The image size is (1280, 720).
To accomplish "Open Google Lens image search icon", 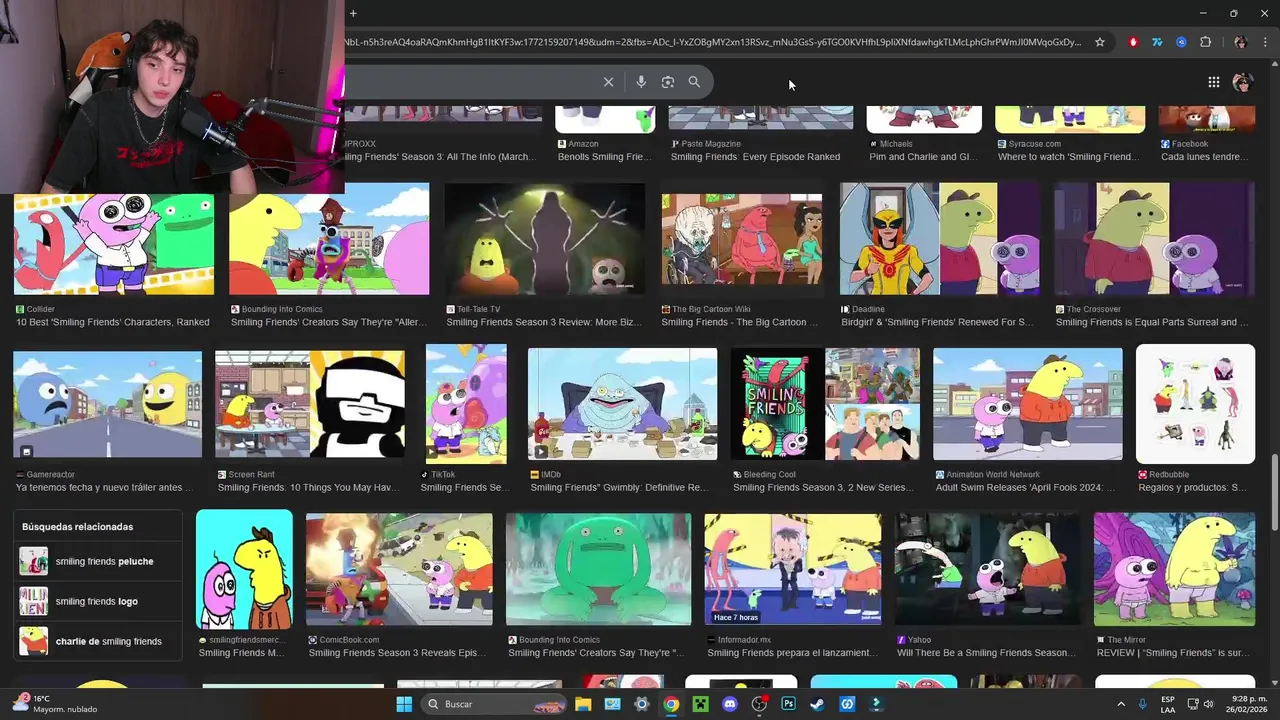I will (668, 82).
